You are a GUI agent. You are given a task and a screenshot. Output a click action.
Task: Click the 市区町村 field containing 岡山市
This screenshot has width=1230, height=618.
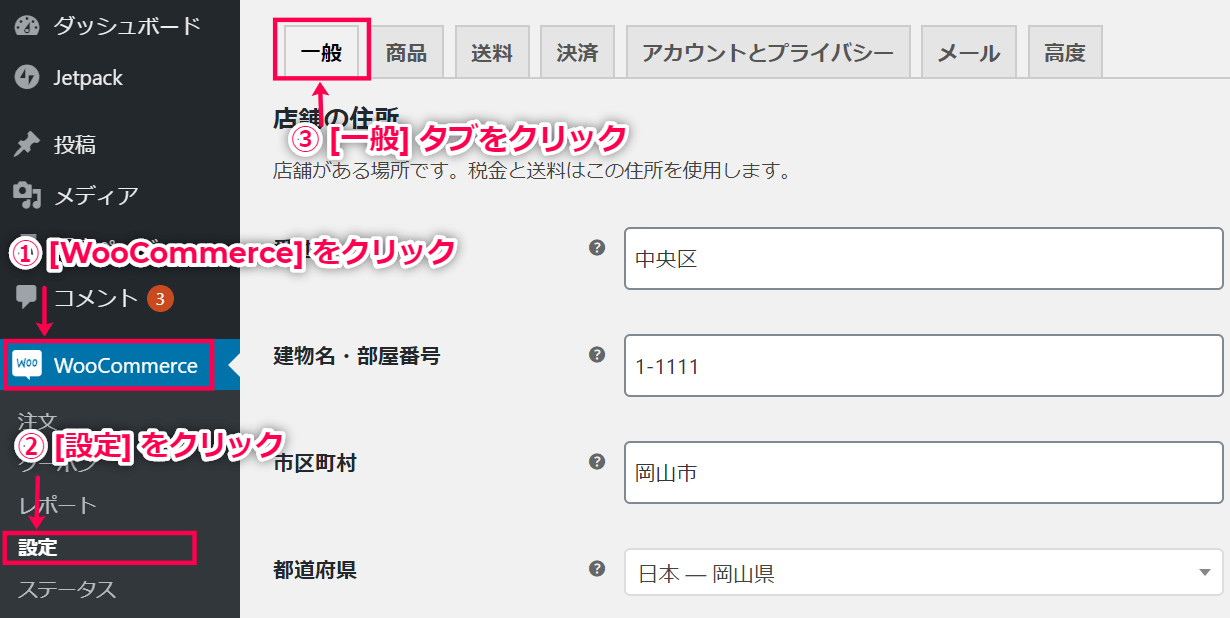[x=924, y=471]
